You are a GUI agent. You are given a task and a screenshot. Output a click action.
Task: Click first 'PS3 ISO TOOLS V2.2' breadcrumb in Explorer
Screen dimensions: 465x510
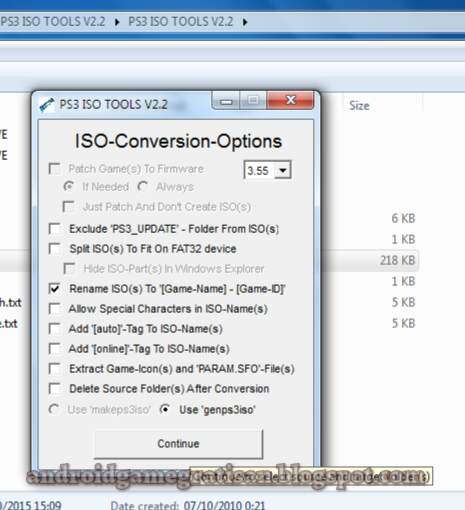point(53,22)
